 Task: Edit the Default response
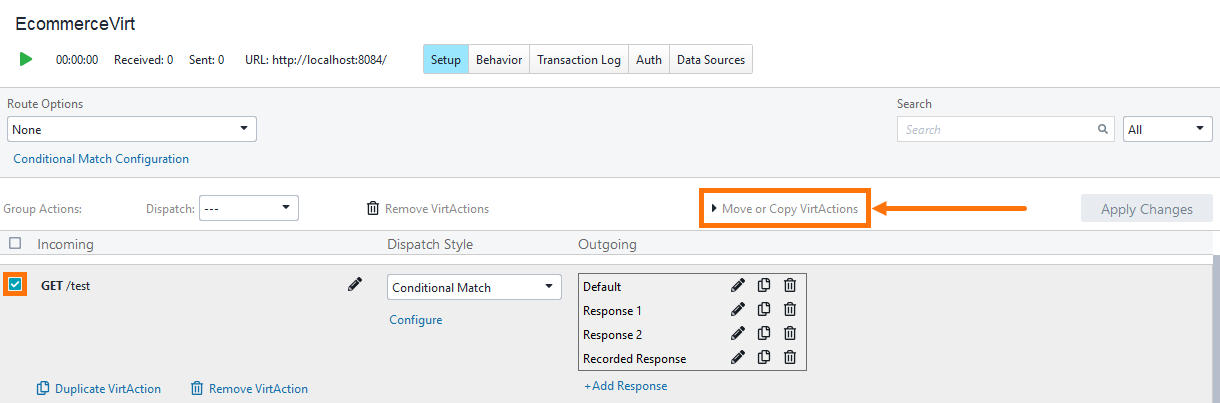point(738,285)
